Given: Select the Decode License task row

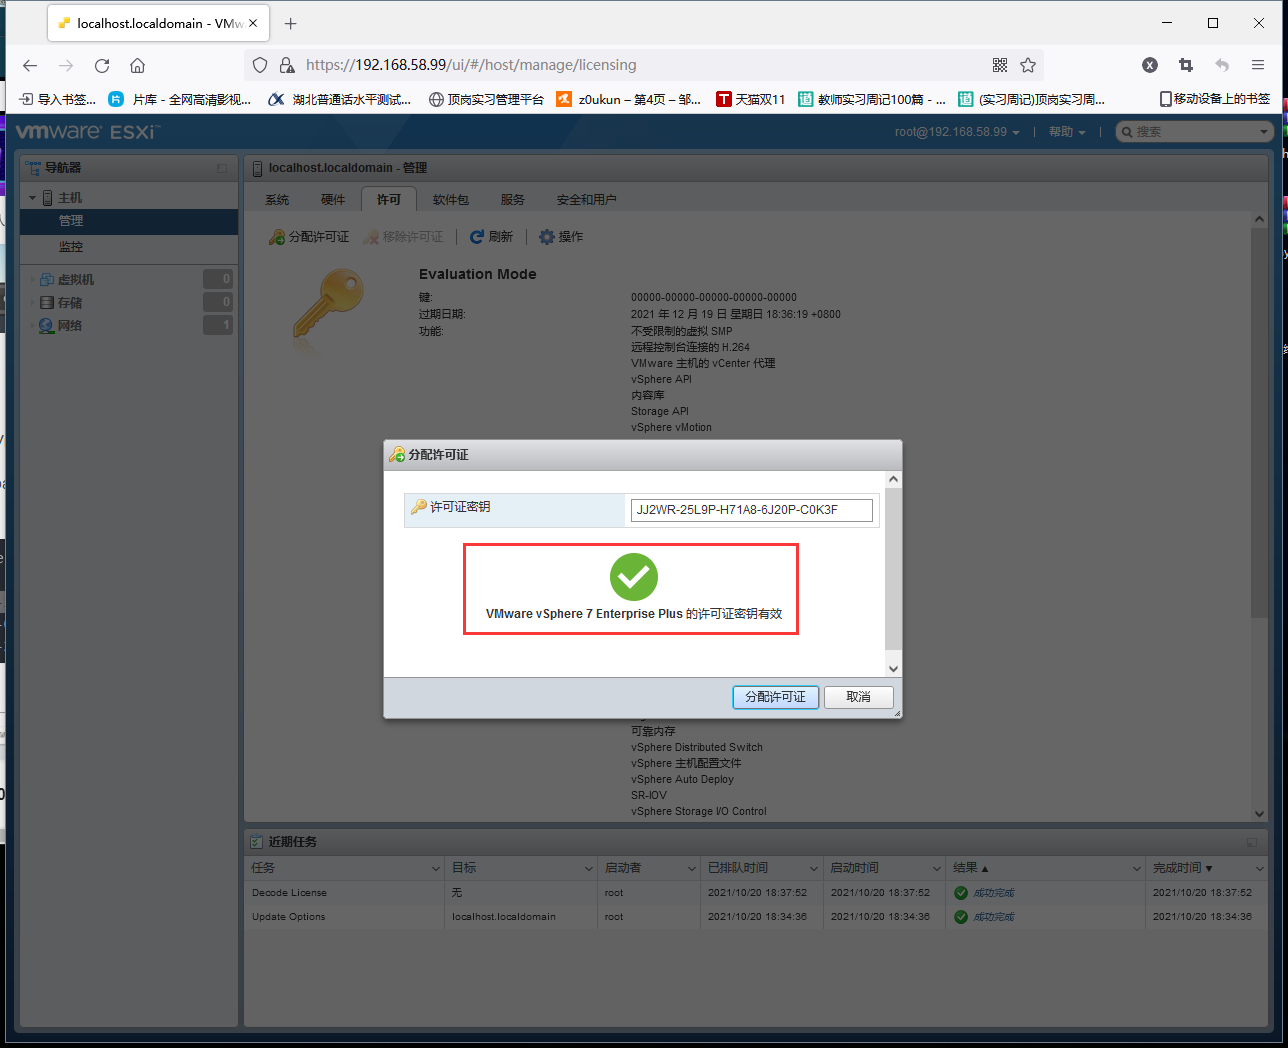Looking at the screenshot, I should (x=756, y=893).
